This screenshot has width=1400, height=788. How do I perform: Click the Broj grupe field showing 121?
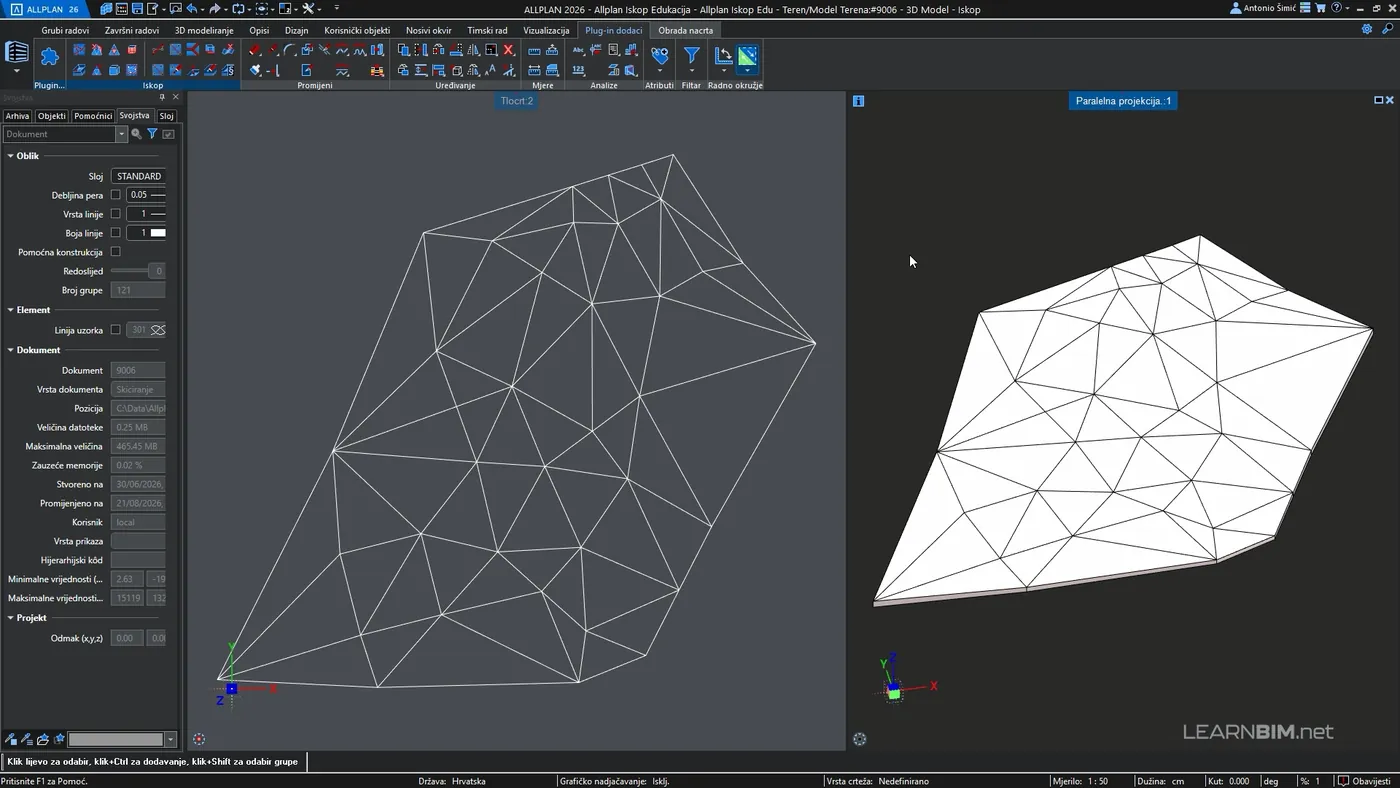pyautogui.click(x=138, y=290)
